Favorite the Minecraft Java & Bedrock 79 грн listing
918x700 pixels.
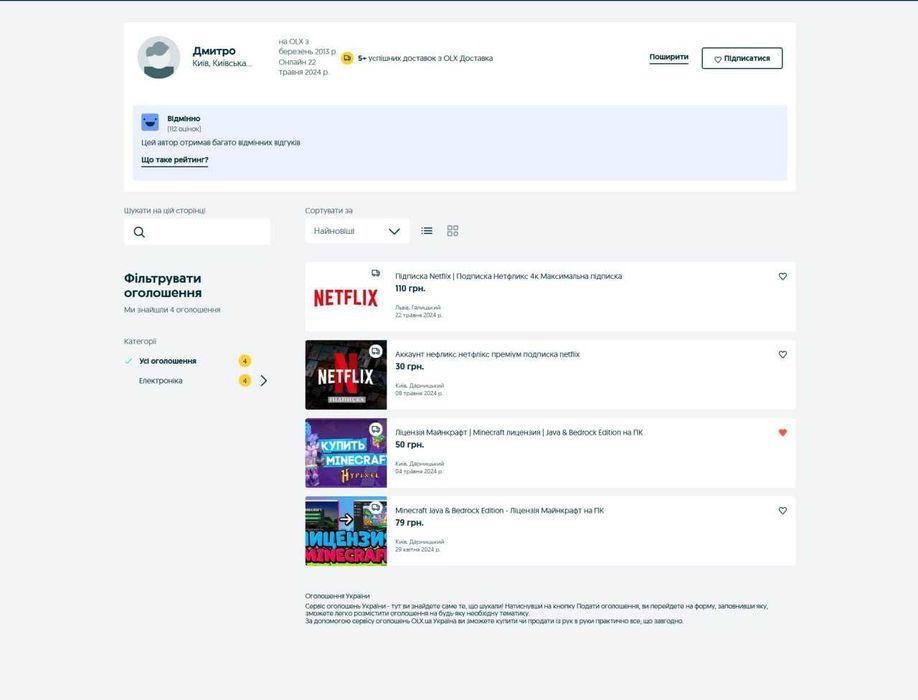(782, 510)
